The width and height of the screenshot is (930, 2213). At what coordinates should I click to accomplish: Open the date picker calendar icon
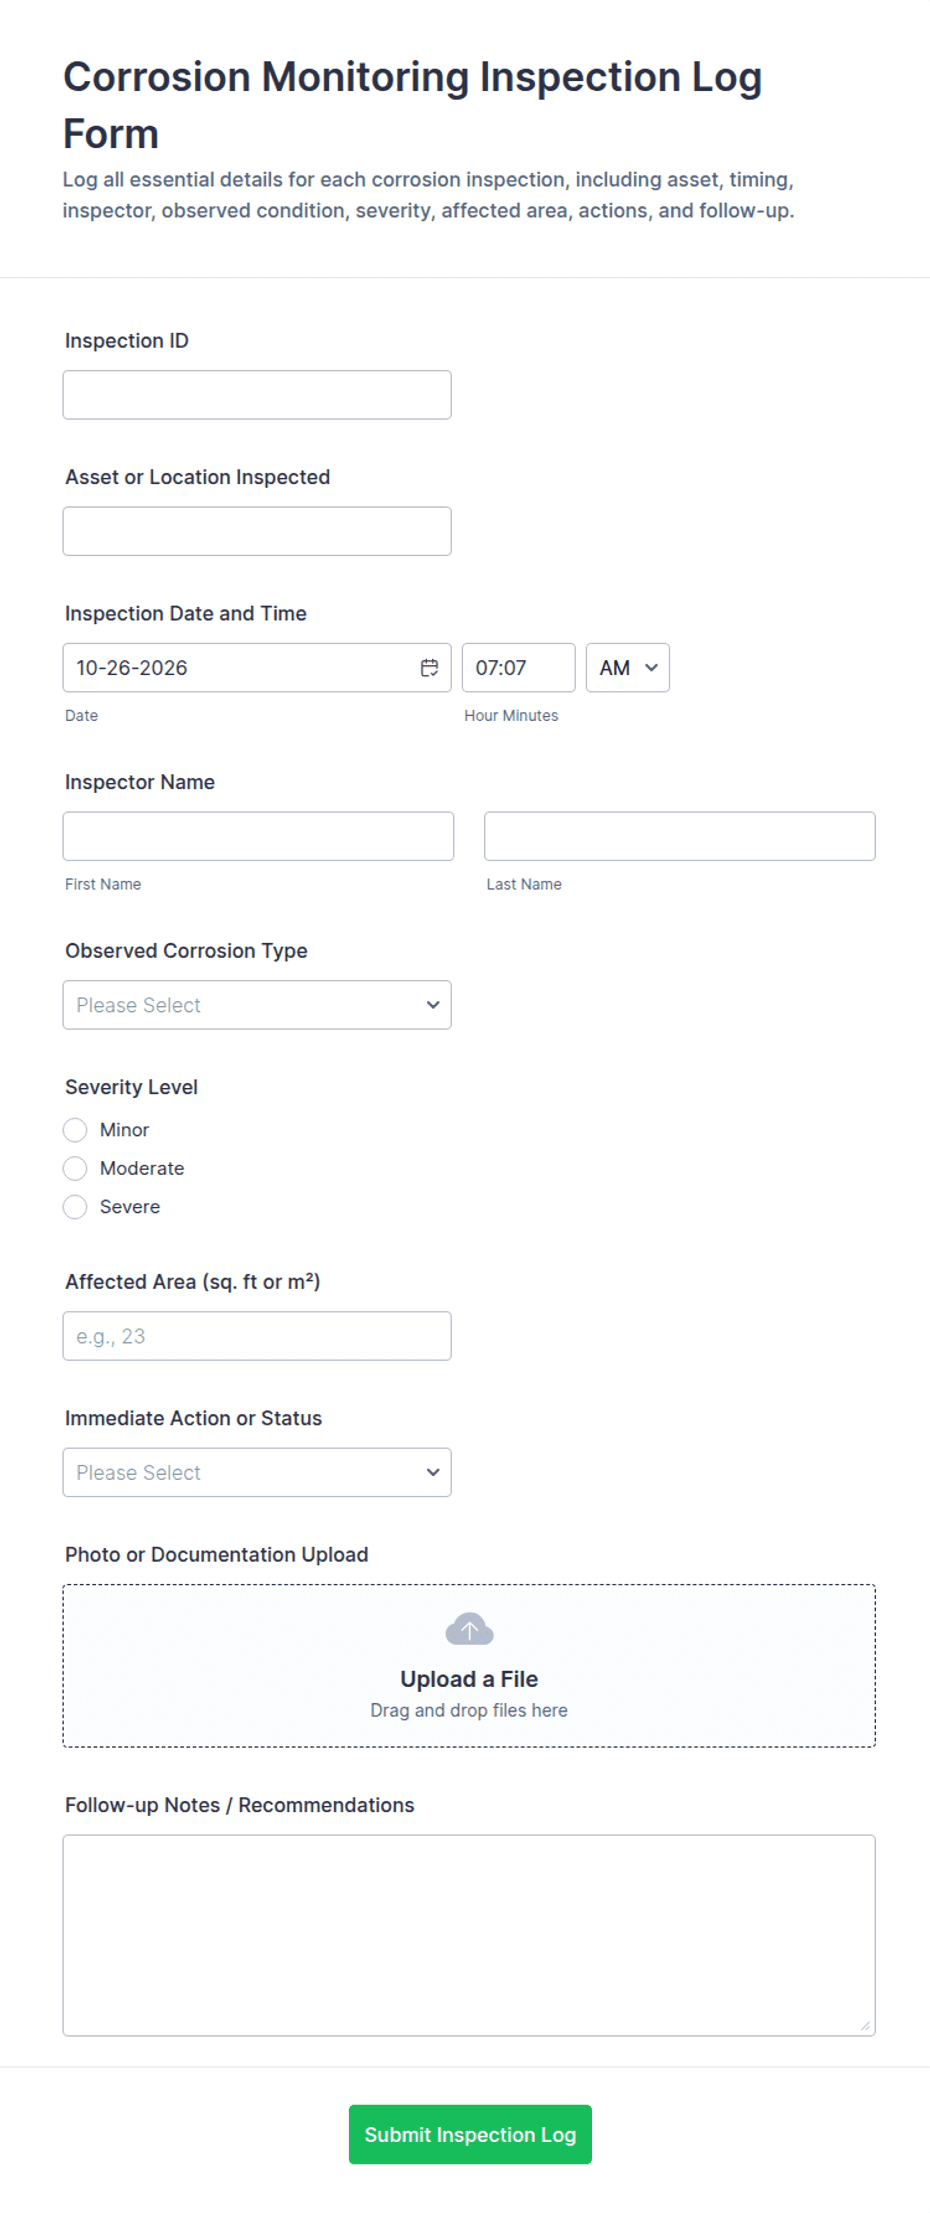pos(429,668)
